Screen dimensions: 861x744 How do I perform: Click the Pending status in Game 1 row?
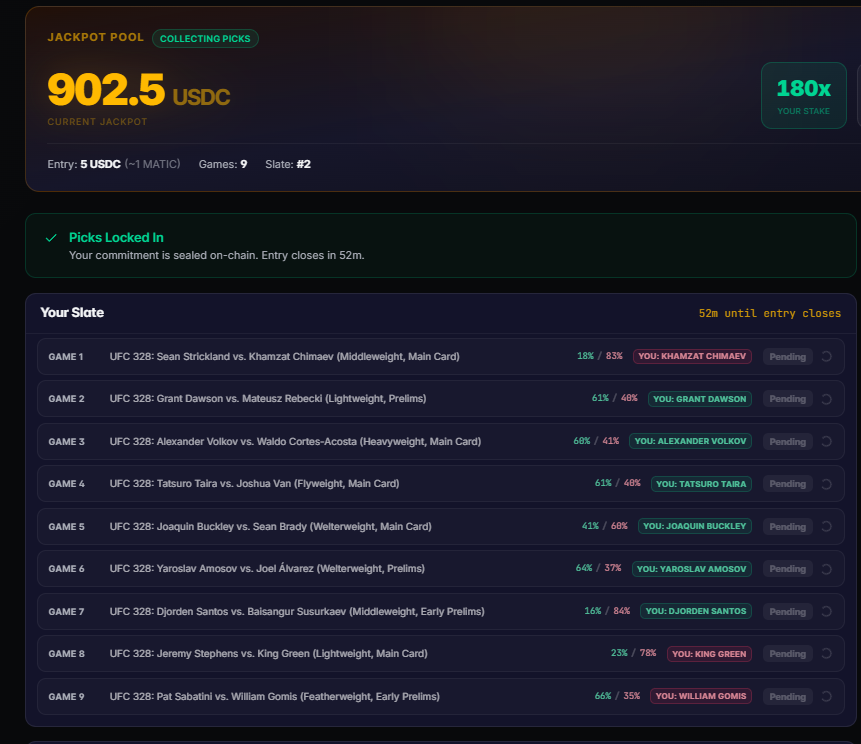coord(787,356)
